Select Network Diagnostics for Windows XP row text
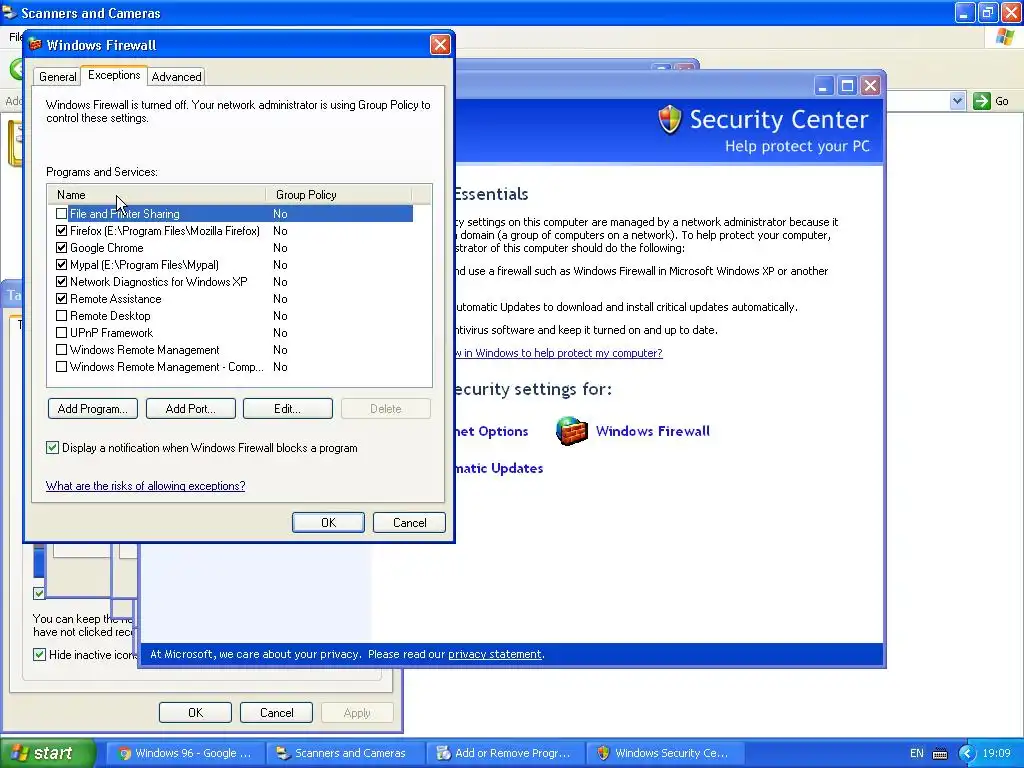The height and width of the screenshot is (768, 1024). [x=159, y=281]
